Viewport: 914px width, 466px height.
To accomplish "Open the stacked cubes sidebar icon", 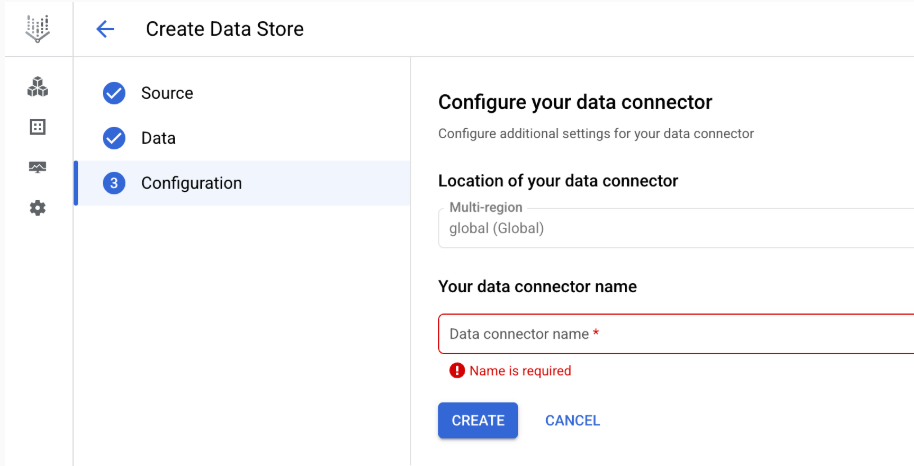I will tap(37, 87).
